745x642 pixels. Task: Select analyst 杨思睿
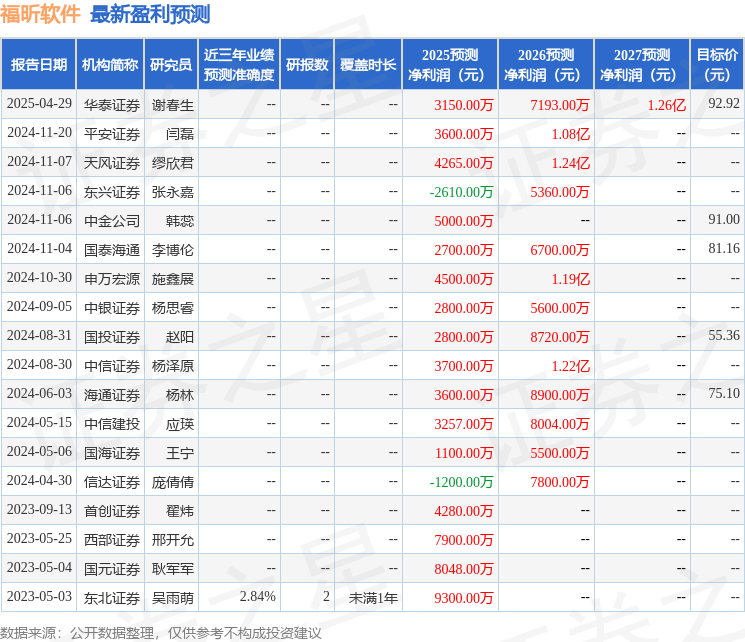point(172,308)
